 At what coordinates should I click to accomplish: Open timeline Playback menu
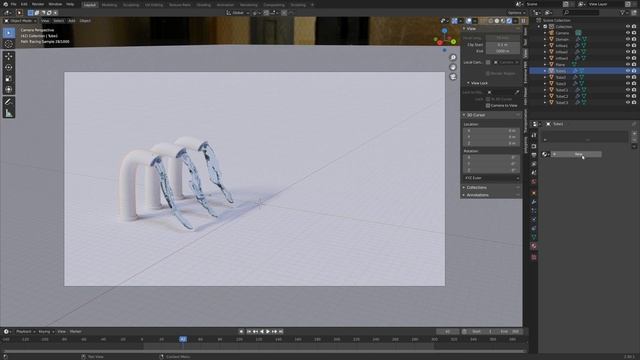(x=25, y=332)
